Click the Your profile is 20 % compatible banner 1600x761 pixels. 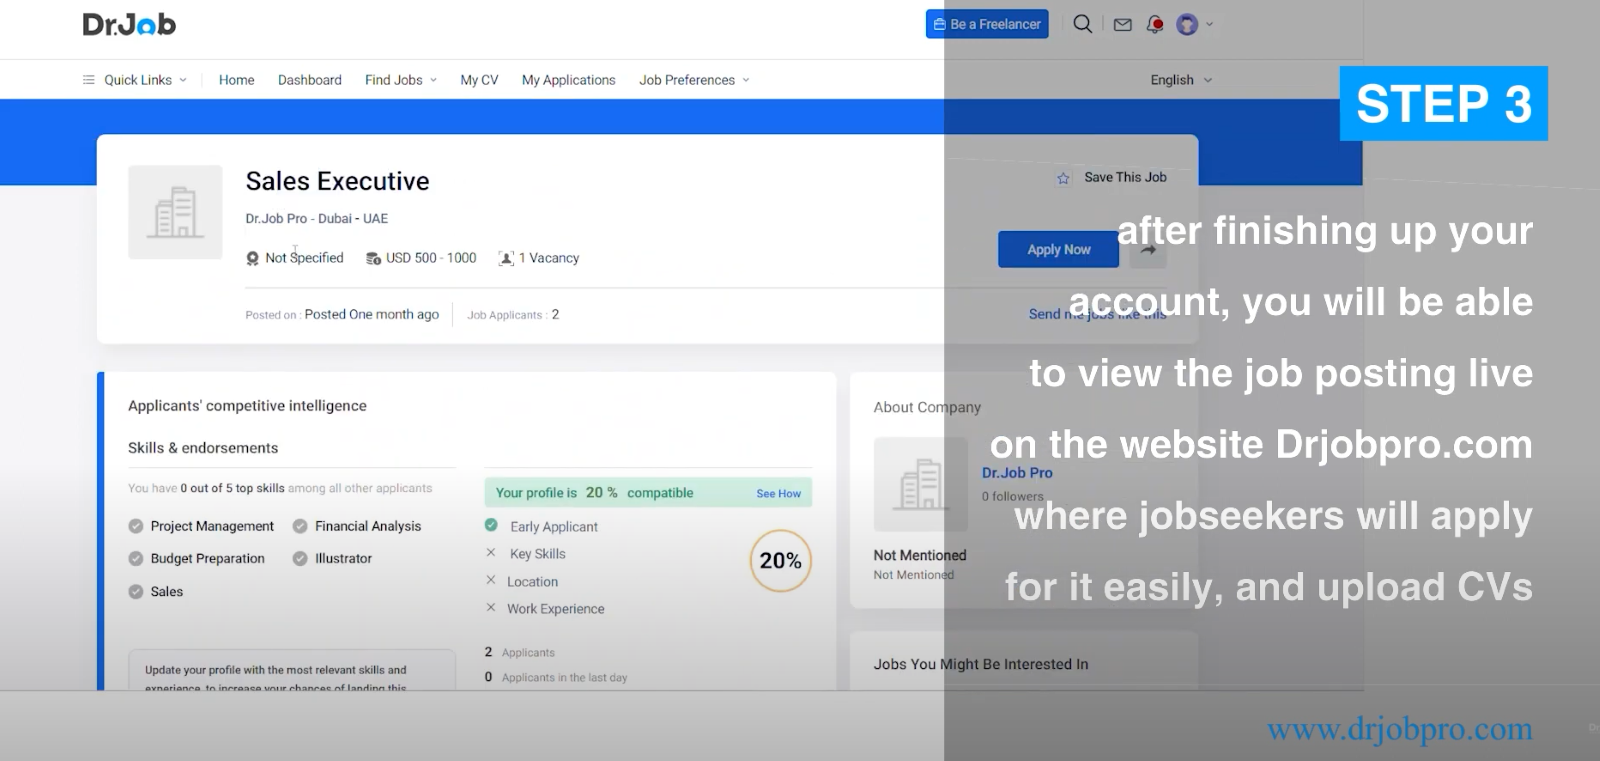(648, 493)
